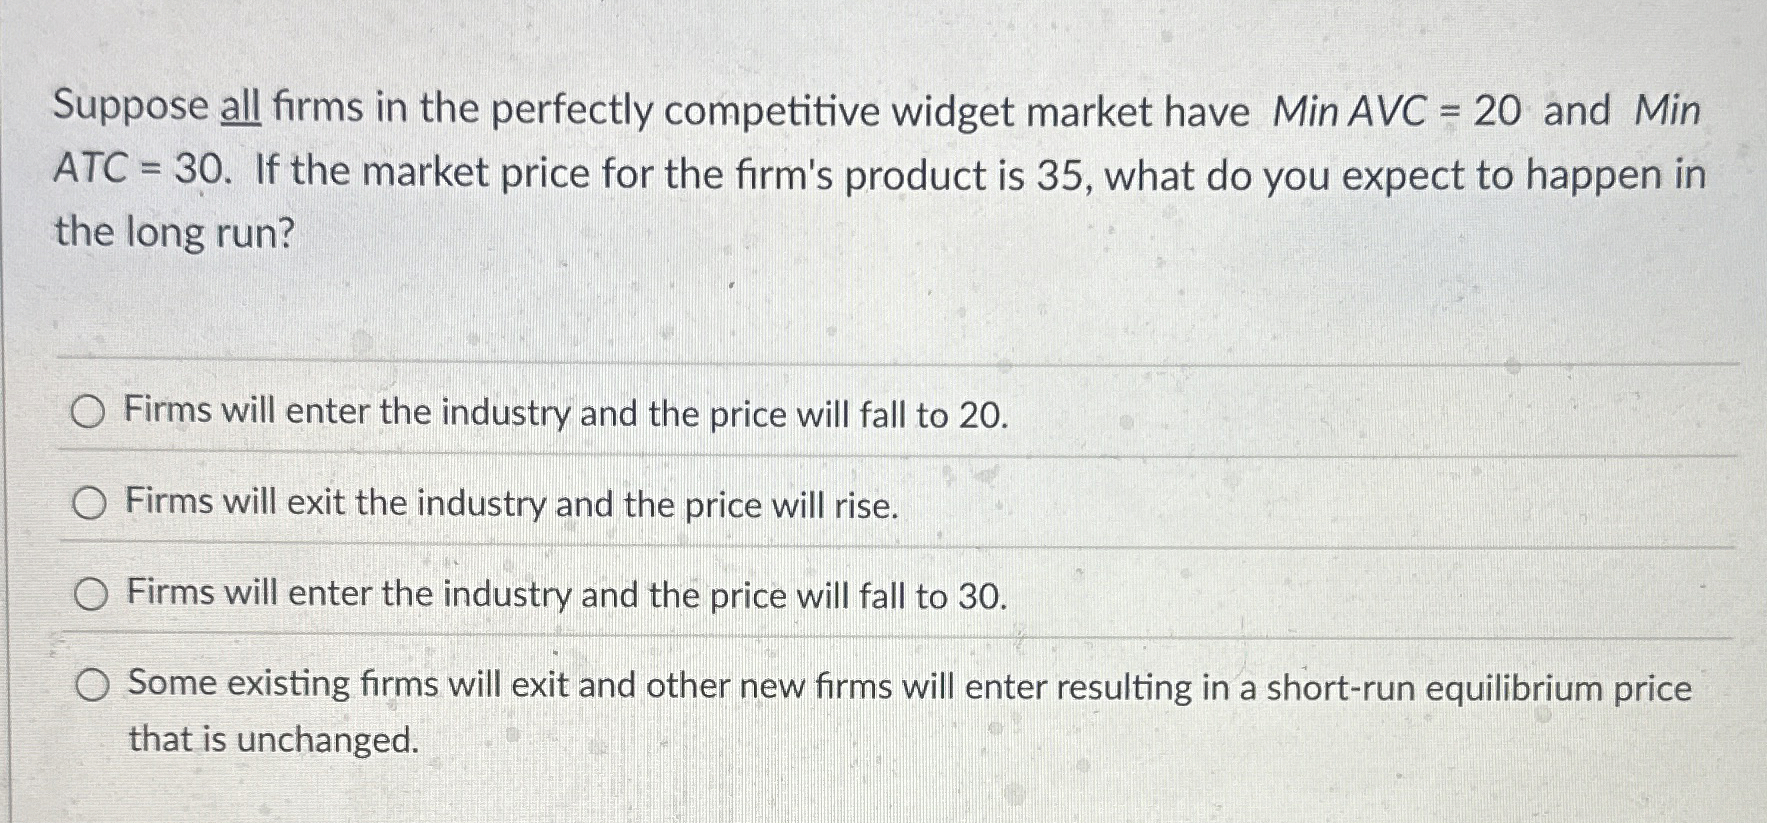
Task: Click the underlined word 'all'
Action: point(244,110)
